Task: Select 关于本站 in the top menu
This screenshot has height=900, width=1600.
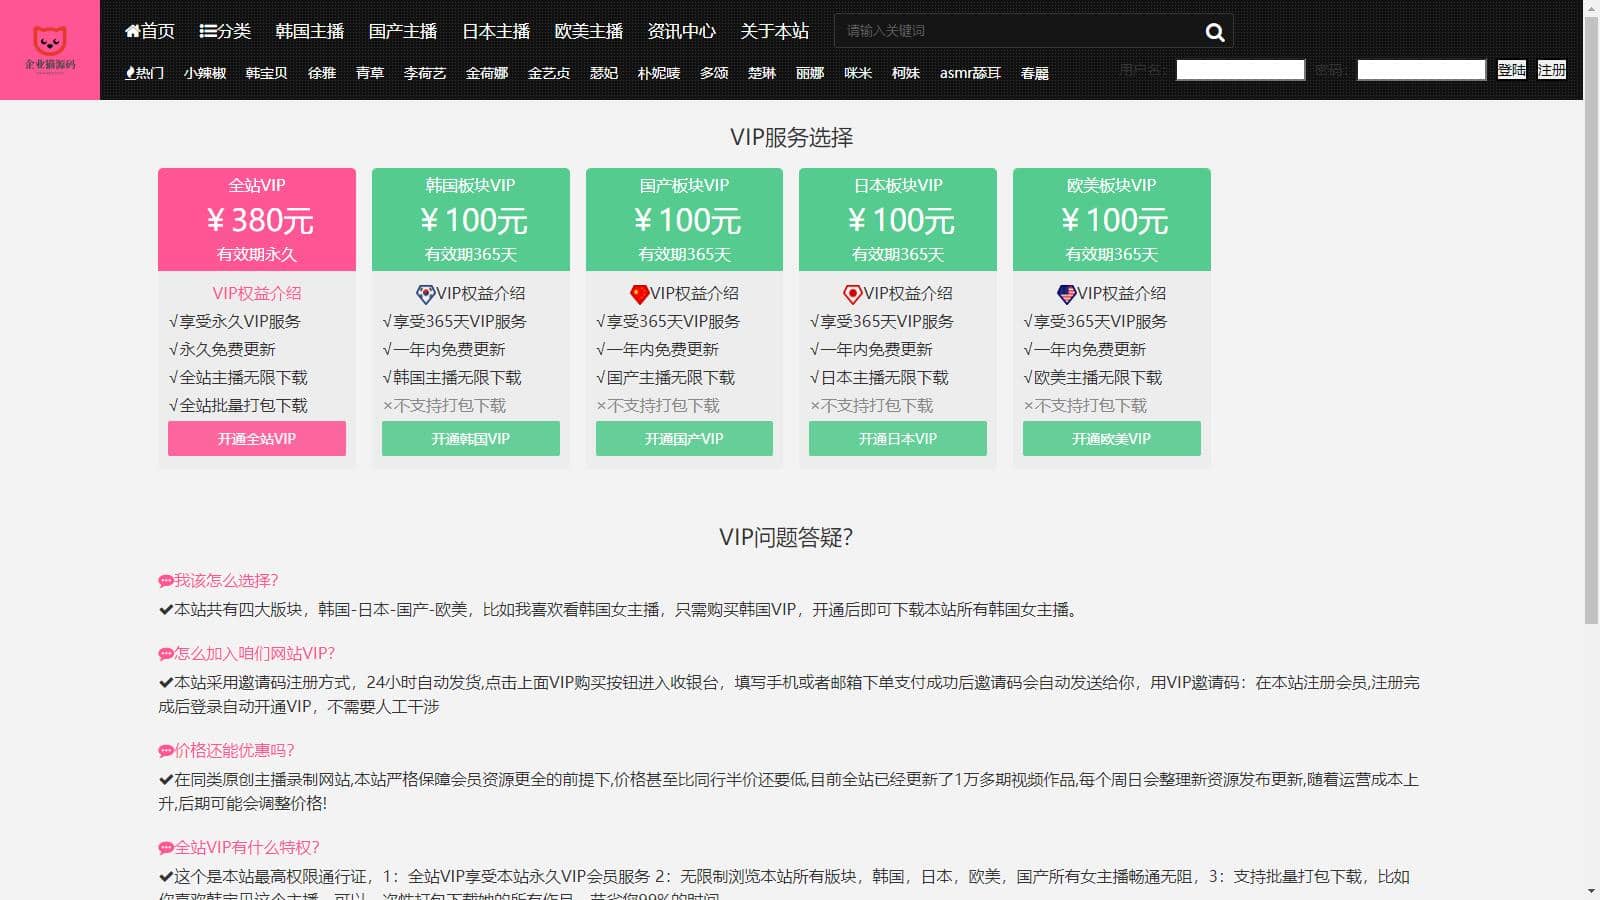Action: (x=774, y=31)
